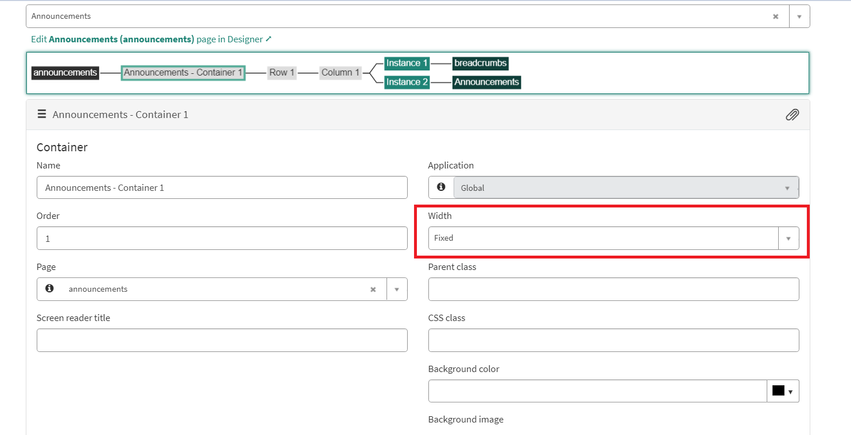Select the Instance 1 node

pyautogui.click(x=407, y=63)
